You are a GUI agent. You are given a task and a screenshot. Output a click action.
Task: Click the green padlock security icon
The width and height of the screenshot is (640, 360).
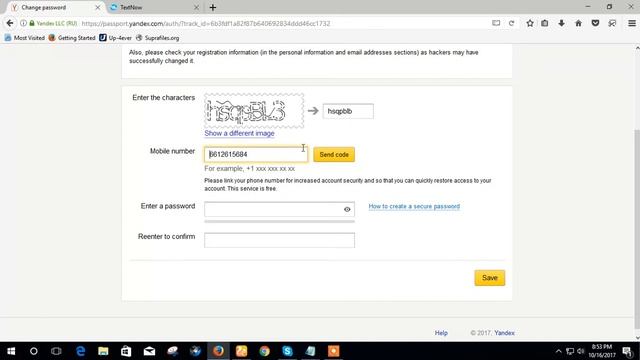[32, 23]
